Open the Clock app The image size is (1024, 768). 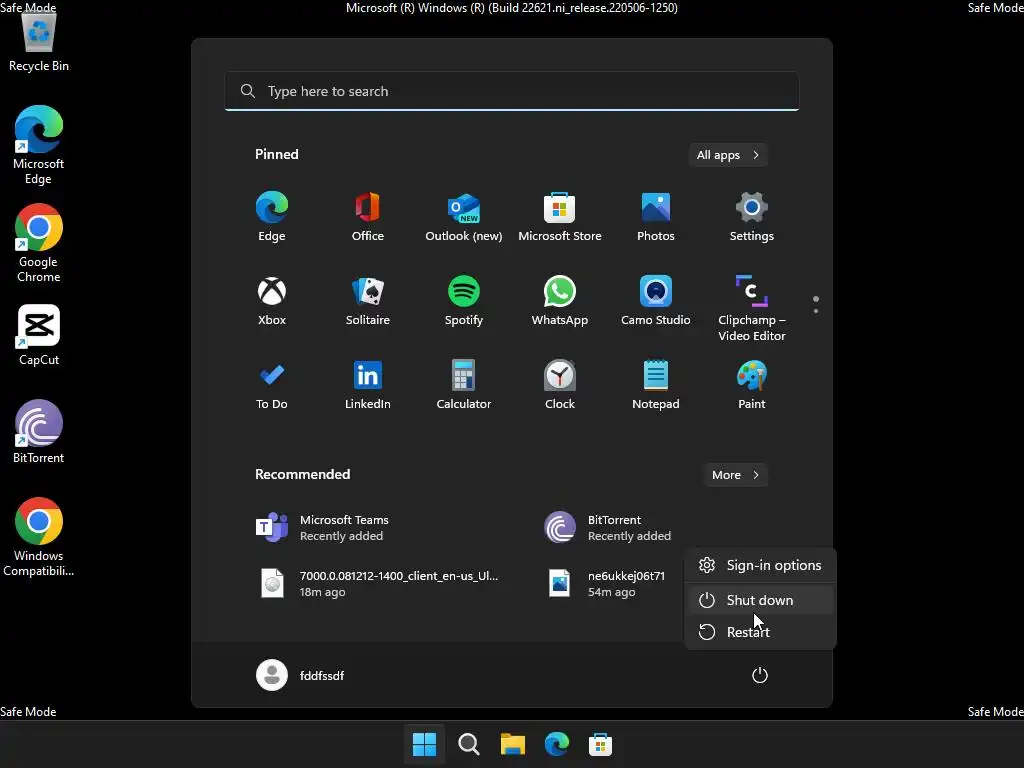click(560, 385)
